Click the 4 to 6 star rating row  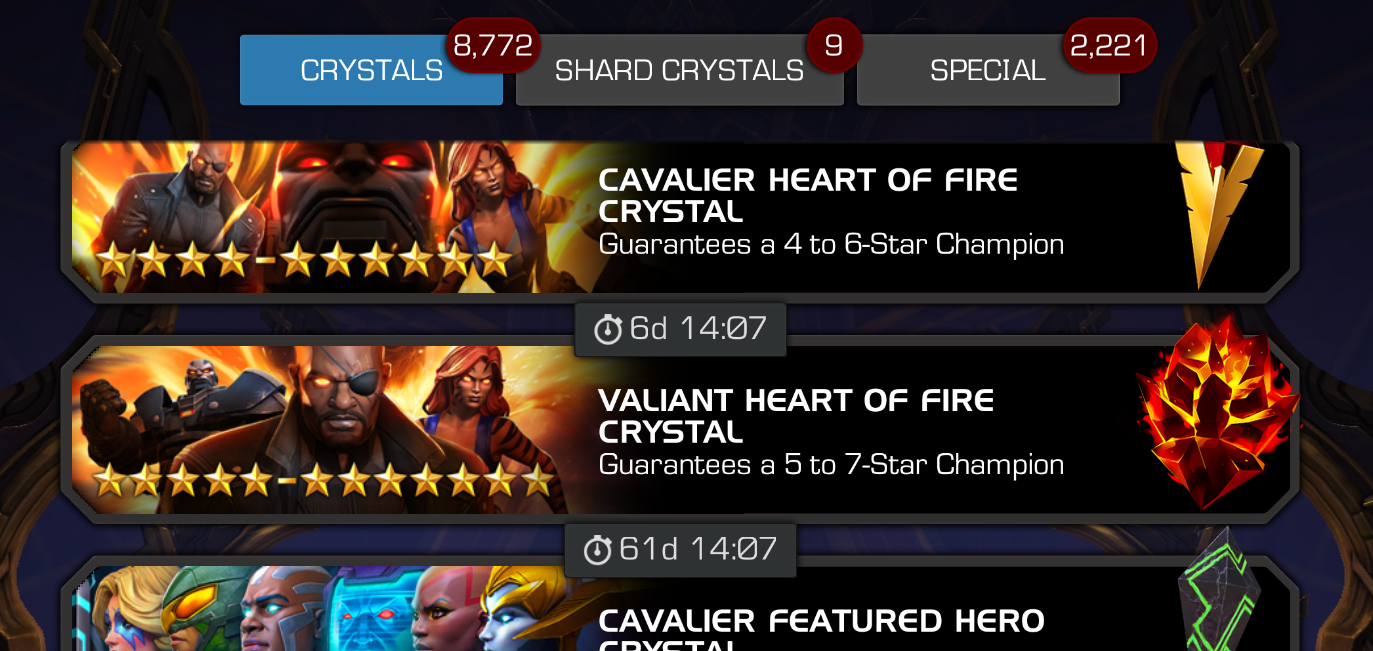[x=302, y=262]
